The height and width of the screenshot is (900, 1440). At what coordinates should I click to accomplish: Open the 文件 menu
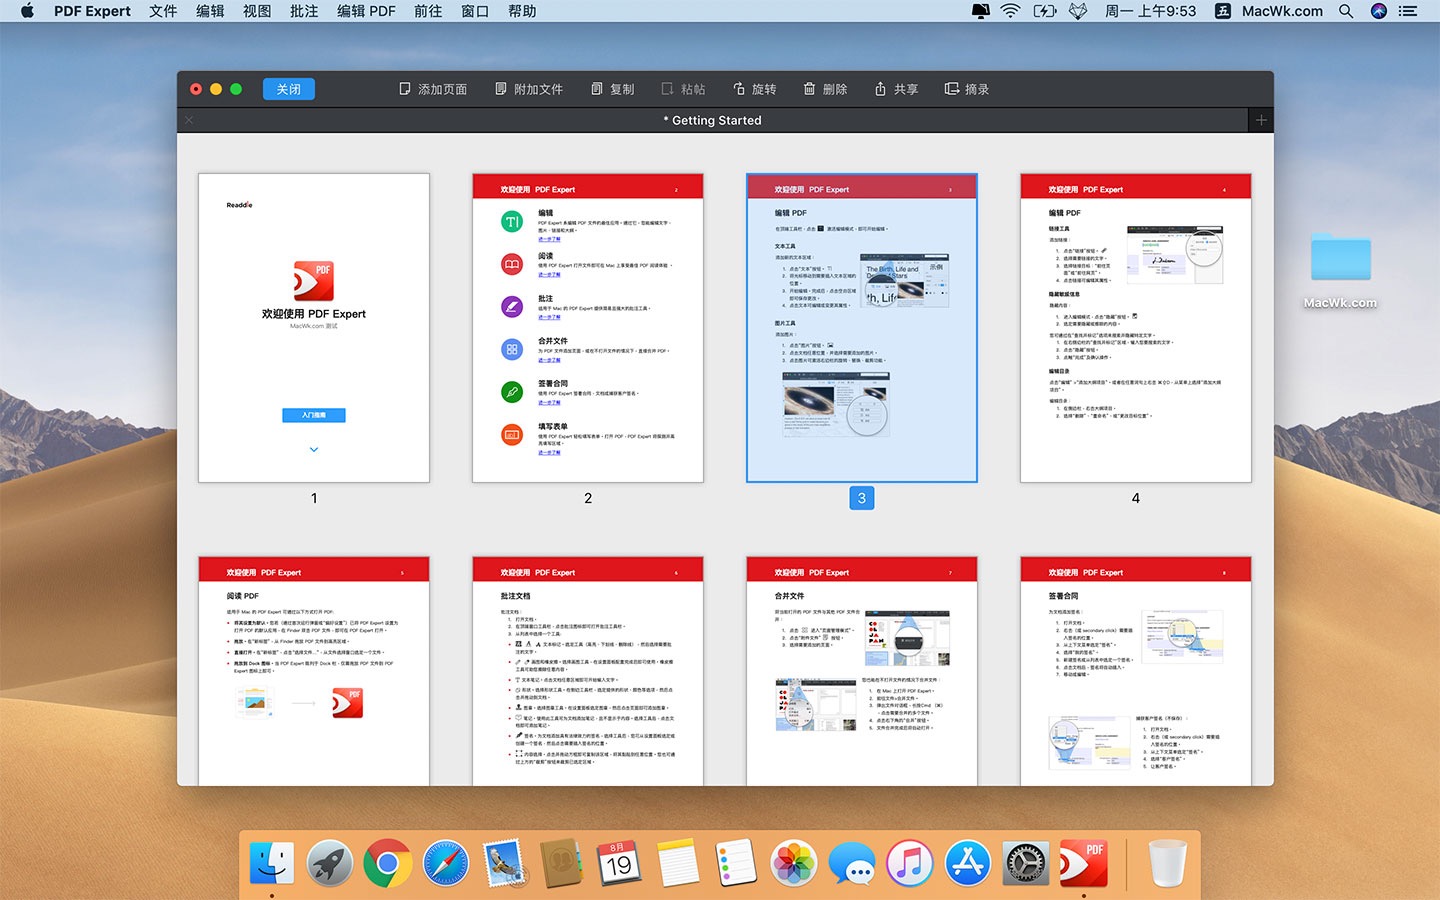point(163,11)
